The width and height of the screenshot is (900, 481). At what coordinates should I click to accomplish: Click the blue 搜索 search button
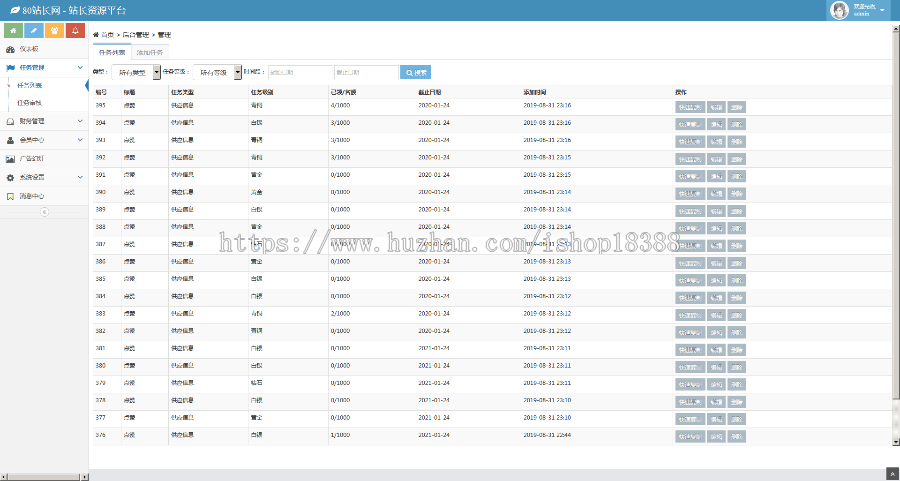click(415, 72)
